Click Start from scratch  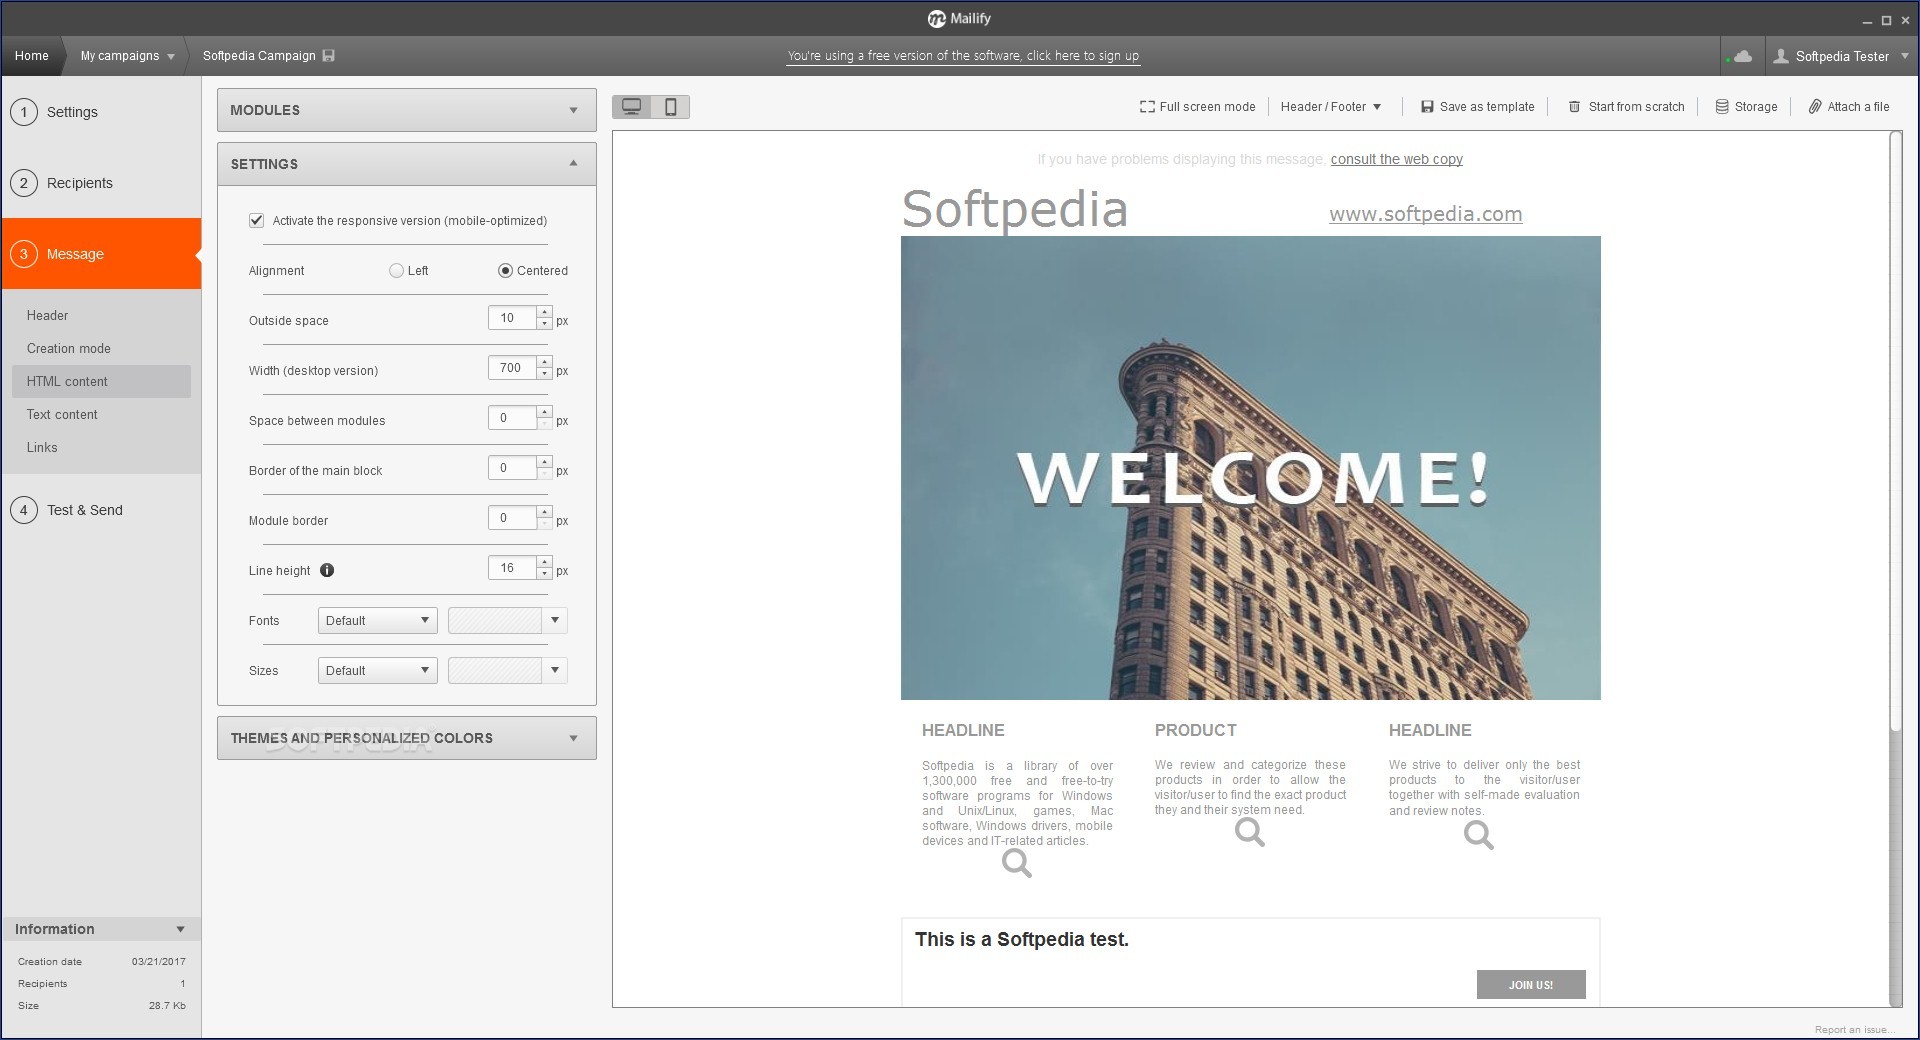(1626, 107)
